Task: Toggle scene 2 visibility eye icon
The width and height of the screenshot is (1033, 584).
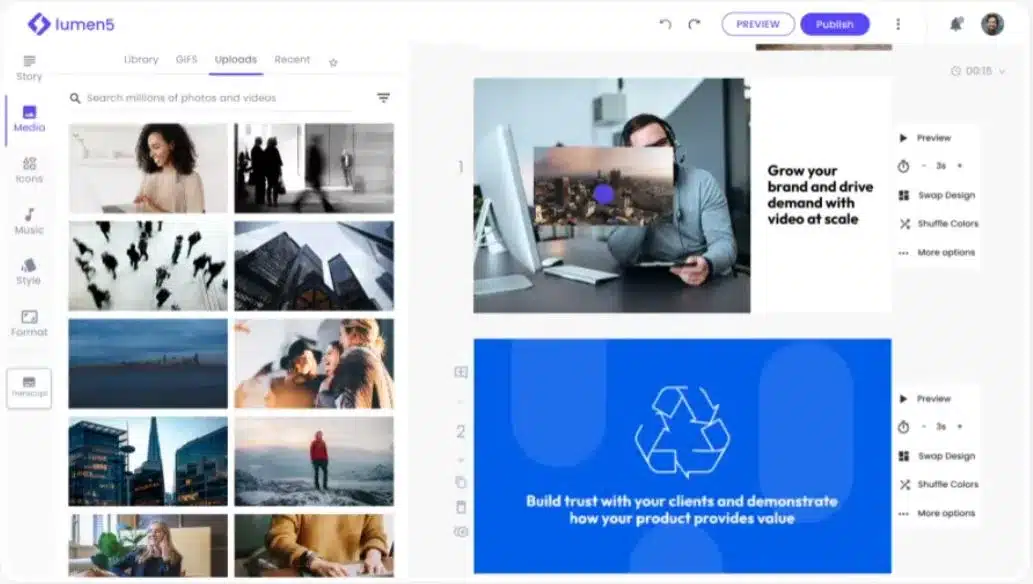Action: (461, 532)
